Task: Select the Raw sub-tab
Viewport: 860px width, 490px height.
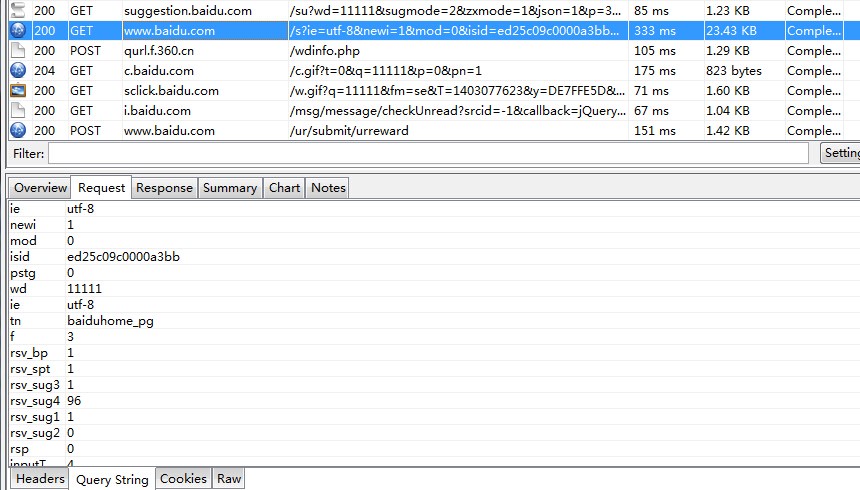Action: tap(229, 478)
